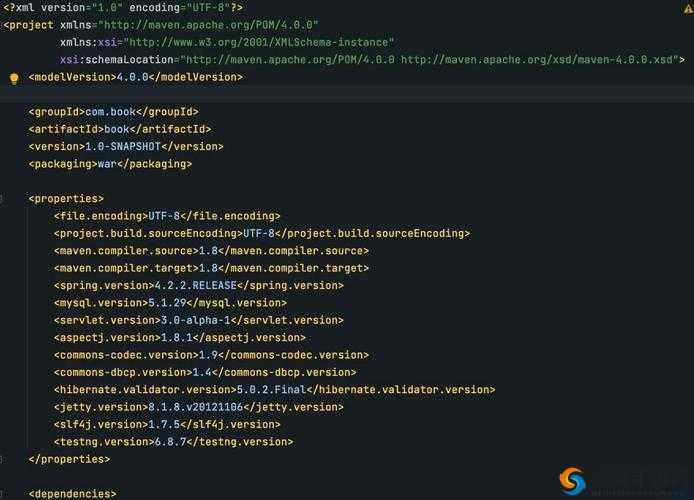
Task: Click aspectj.version 1.8.1 line
Action: (179, 338)
